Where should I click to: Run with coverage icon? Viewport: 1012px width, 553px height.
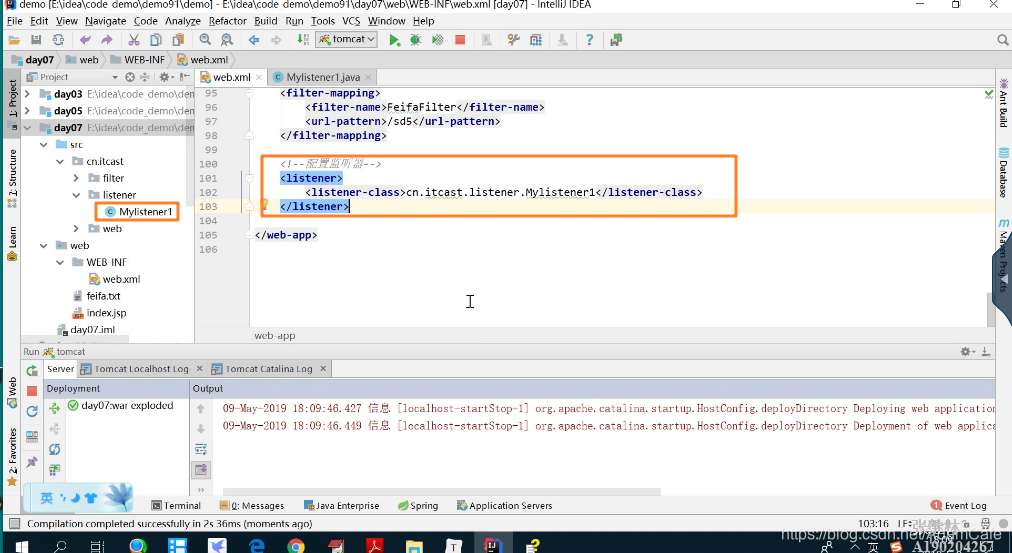click(x=438, y=40)
